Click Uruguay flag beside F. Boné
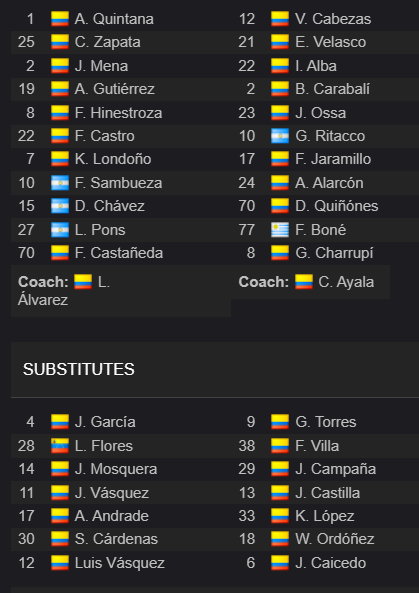 coord(280,230)
